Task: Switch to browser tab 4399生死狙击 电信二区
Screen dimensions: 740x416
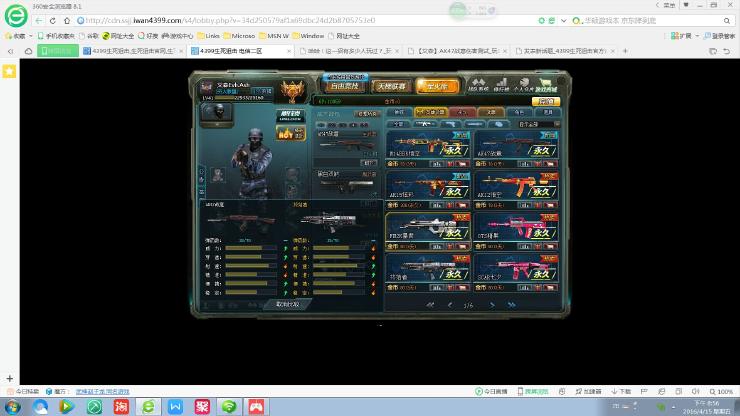Action: [x=241, y=51]
